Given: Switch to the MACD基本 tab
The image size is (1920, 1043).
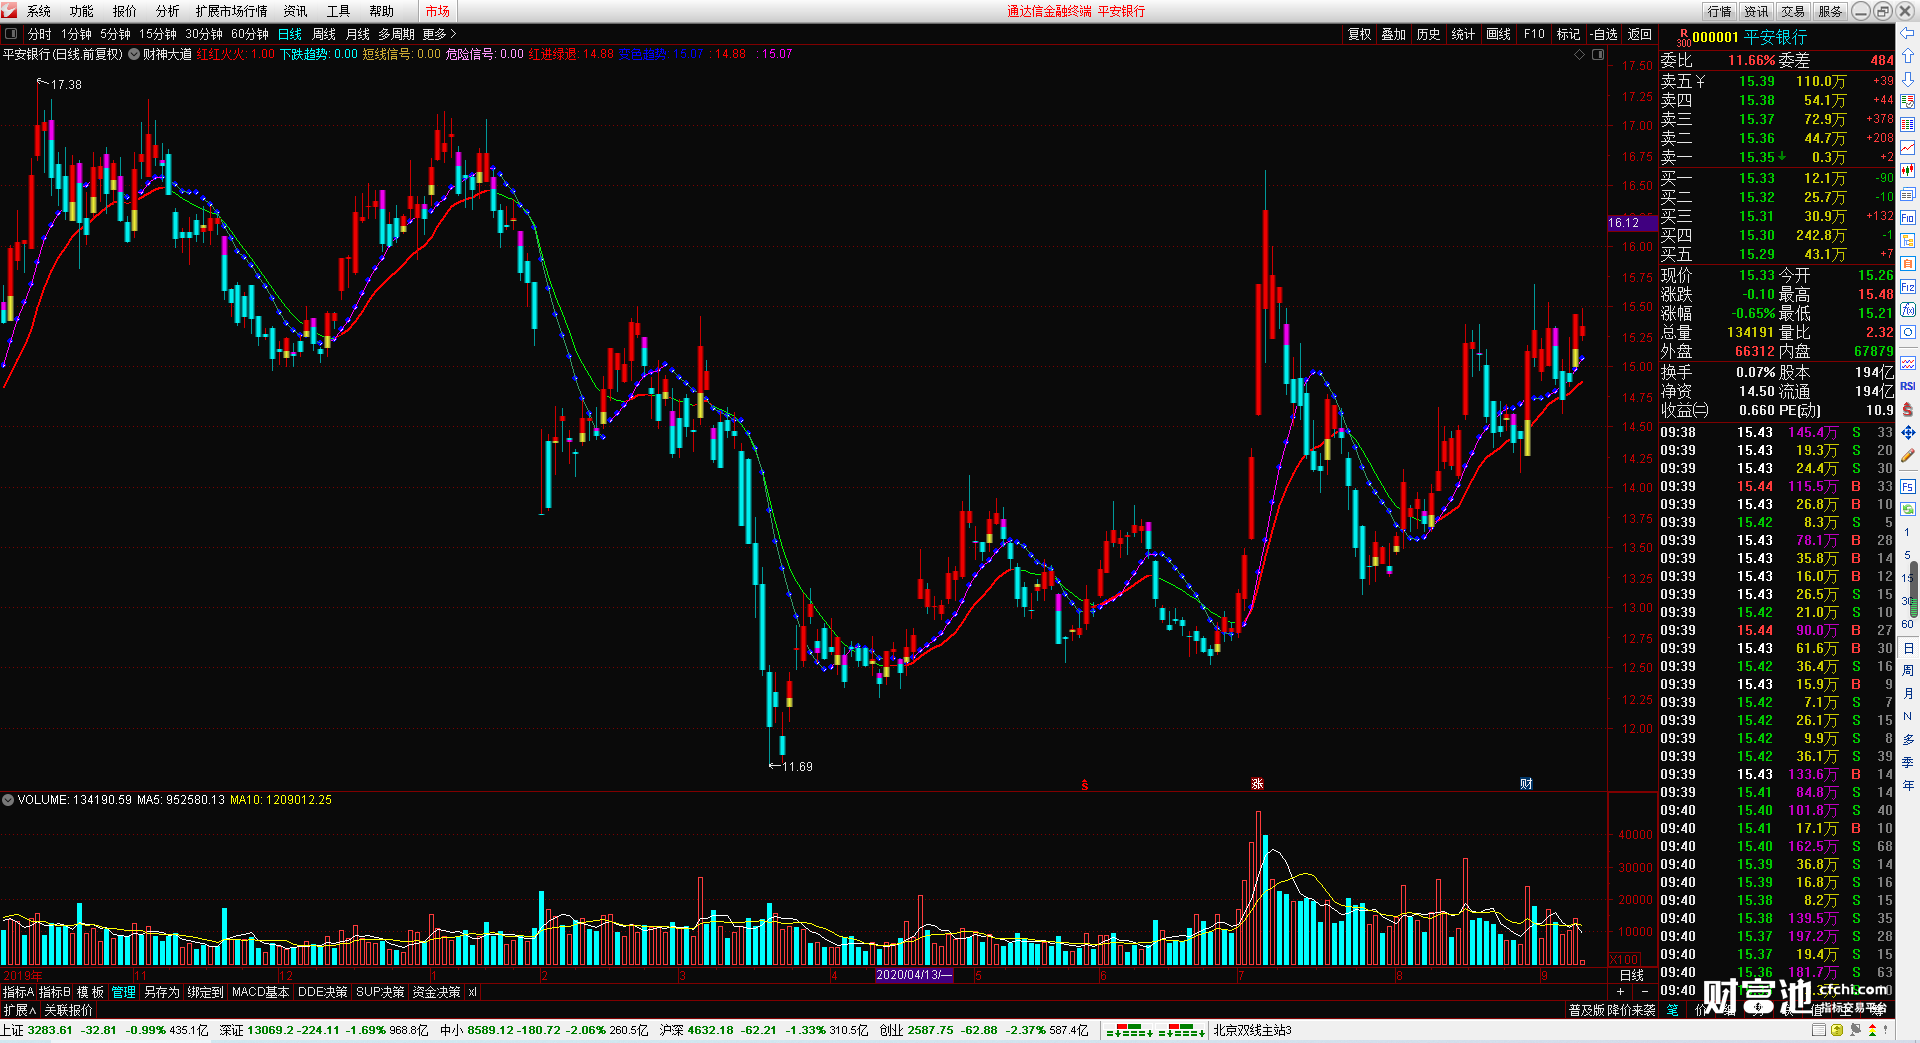Looking at the screenshot, I should click(260, 992).
